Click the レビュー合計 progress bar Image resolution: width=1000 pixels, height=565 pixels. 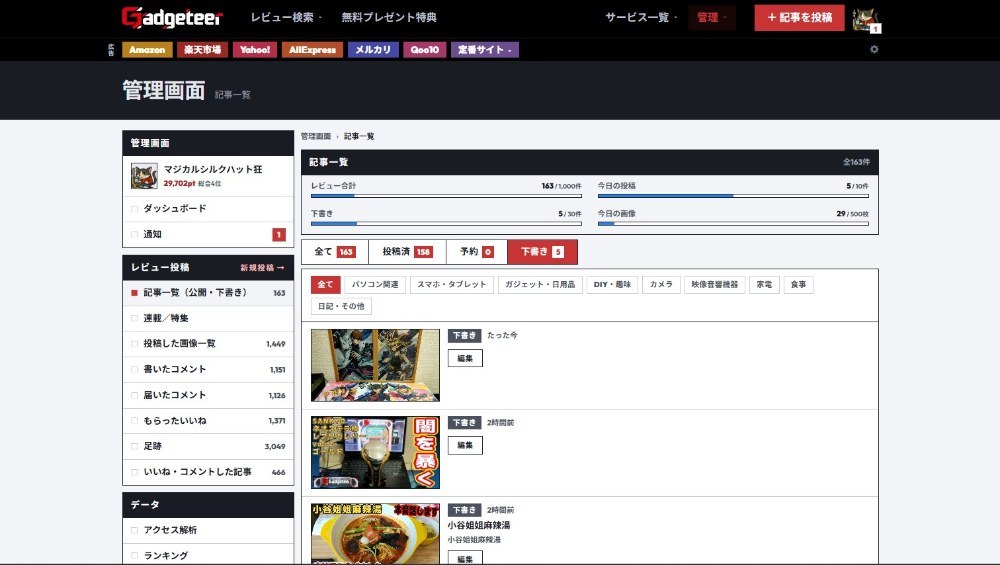pyautogui.click(x=446, y=196)
